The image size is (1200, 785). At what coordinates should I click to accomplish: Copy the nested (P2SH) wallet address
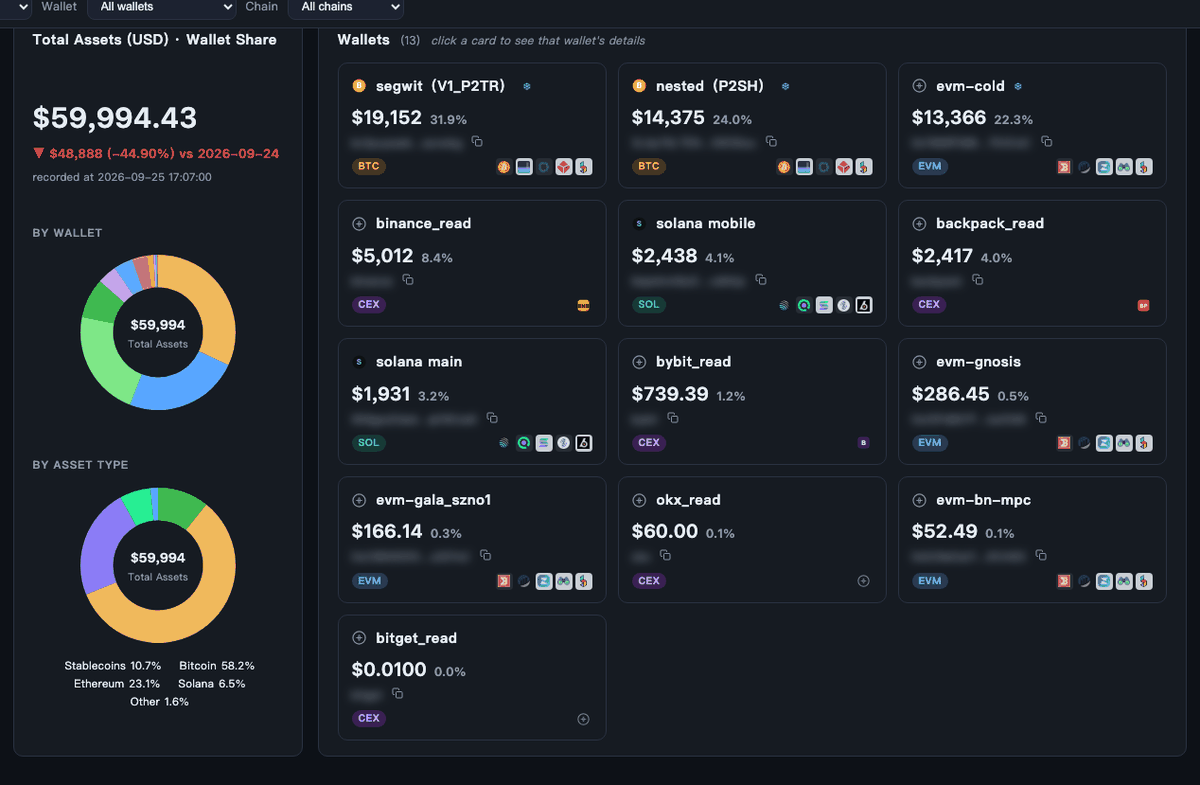(x=771, y=142)
